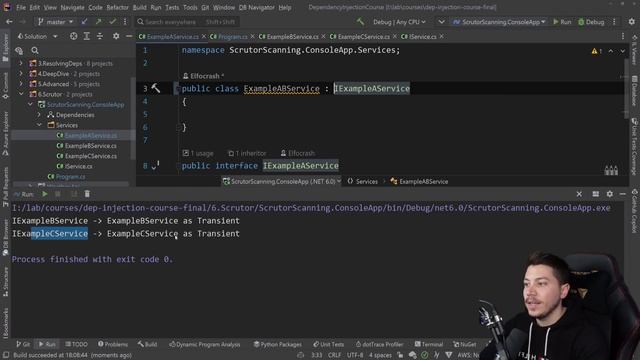Open ScrutorScanning.ConsoleApp run configuration dropdown
The width and height of the screenshot is (640, 360).
point(499,22)
